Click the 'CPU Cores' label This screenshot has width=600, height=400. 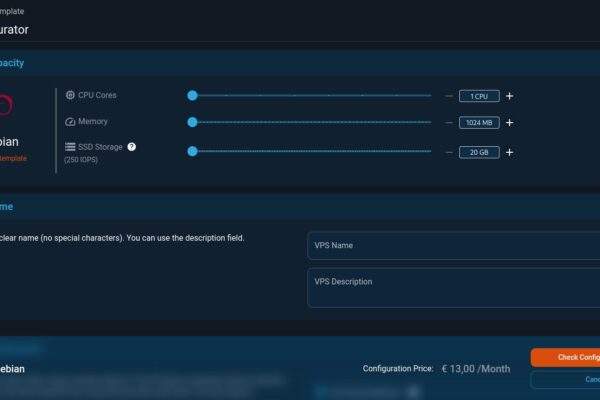[97, 95]
